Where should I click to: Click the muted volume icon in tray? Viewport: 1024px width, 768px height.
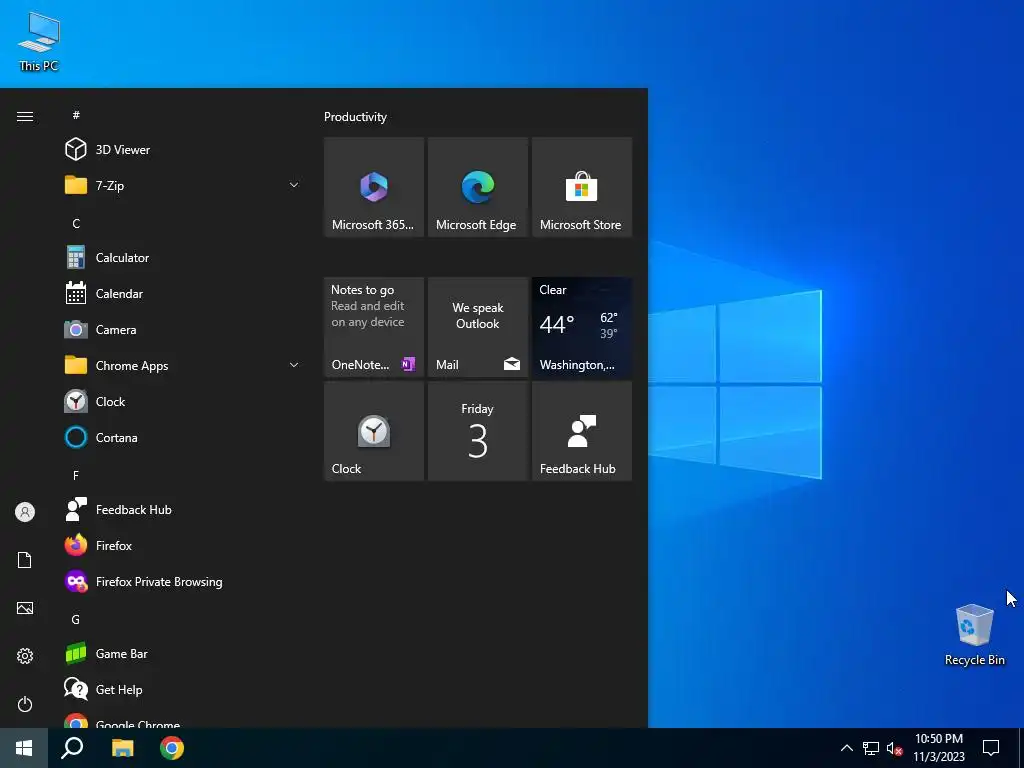coord(894,748)
